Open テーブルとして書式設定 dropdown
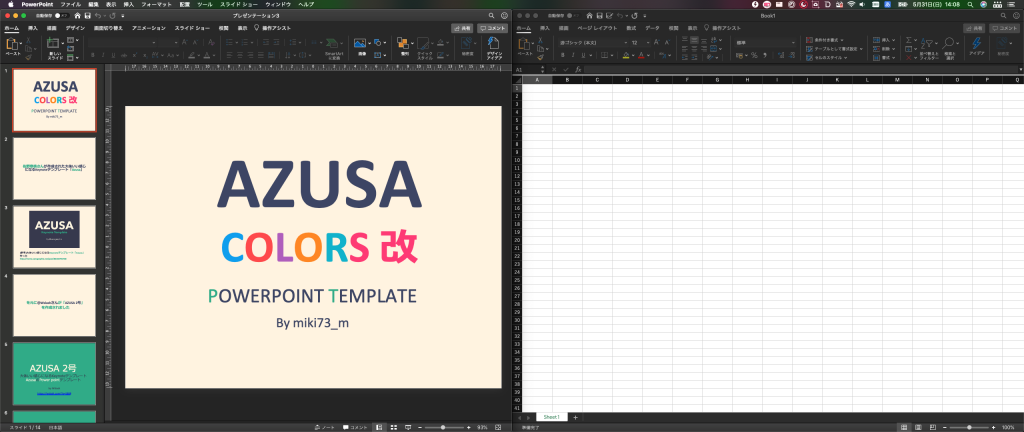The width and height of the screenshot is (1024, 432). (x=834, y=49)
